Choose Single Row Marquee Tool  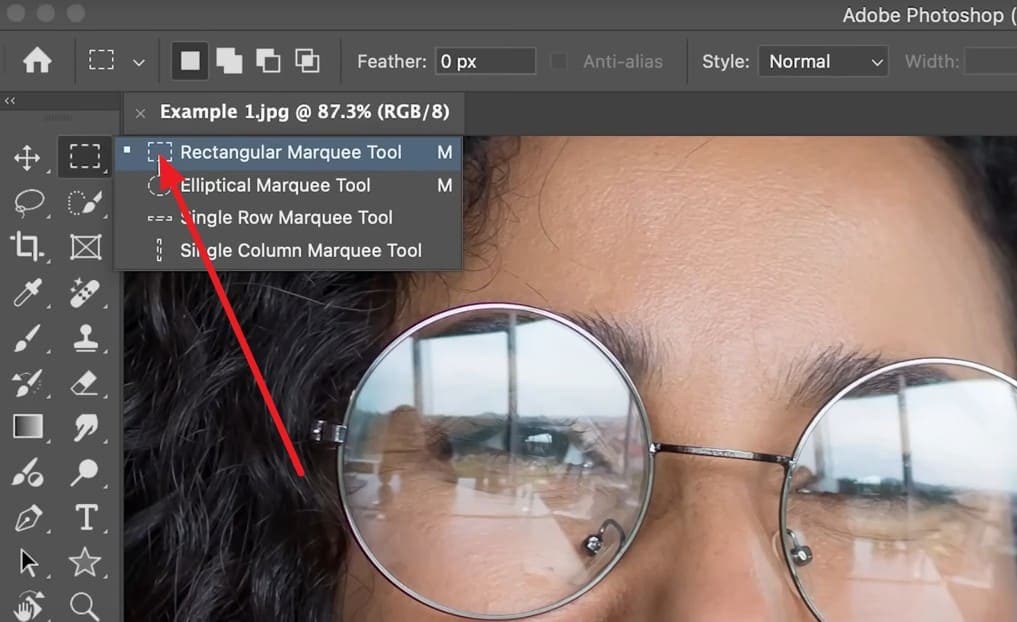[x=289, y=218]
